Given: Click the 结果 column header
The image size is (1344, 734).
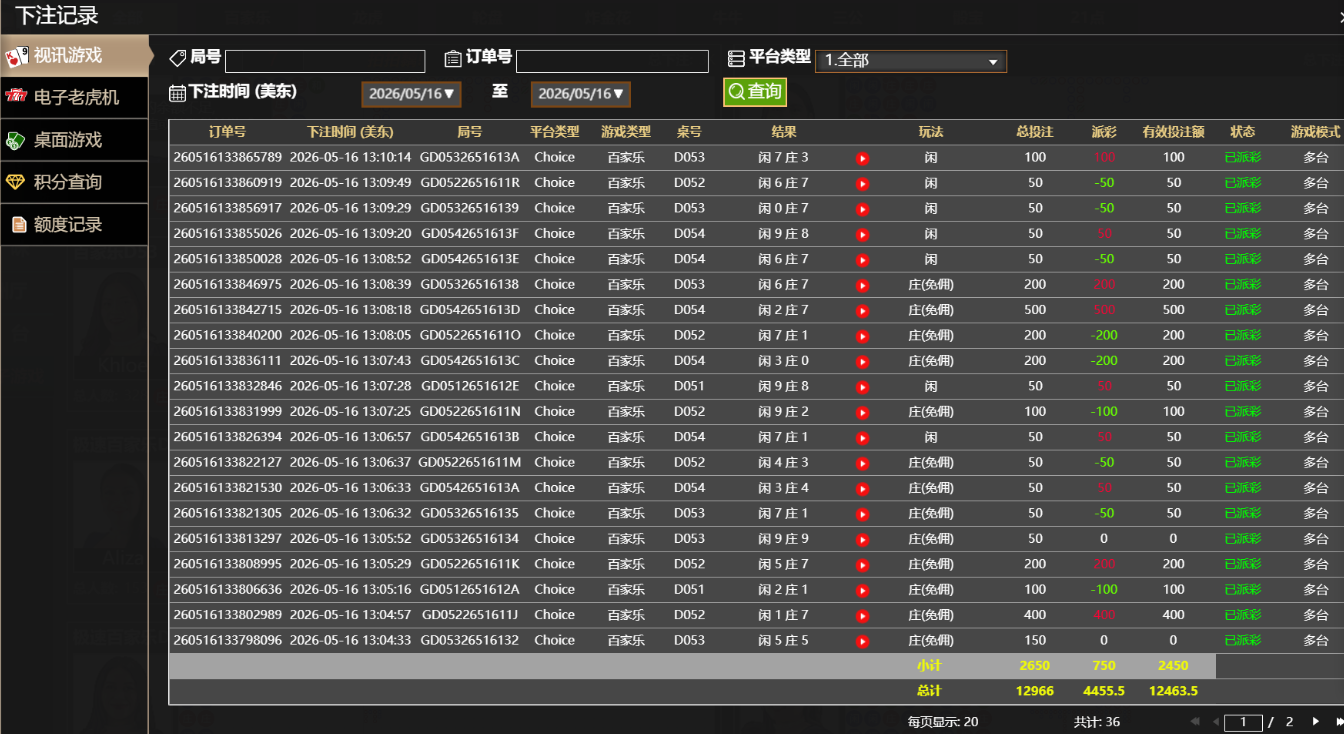Looking at the screenshot, I should (x=784, y=132).
